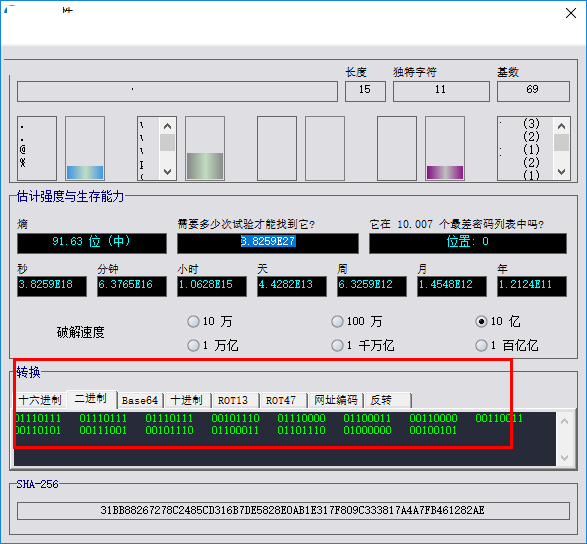Click the hours value 1.0628E15
The height and width of the screenshot is (544, 587).
[x=212, y=286]
